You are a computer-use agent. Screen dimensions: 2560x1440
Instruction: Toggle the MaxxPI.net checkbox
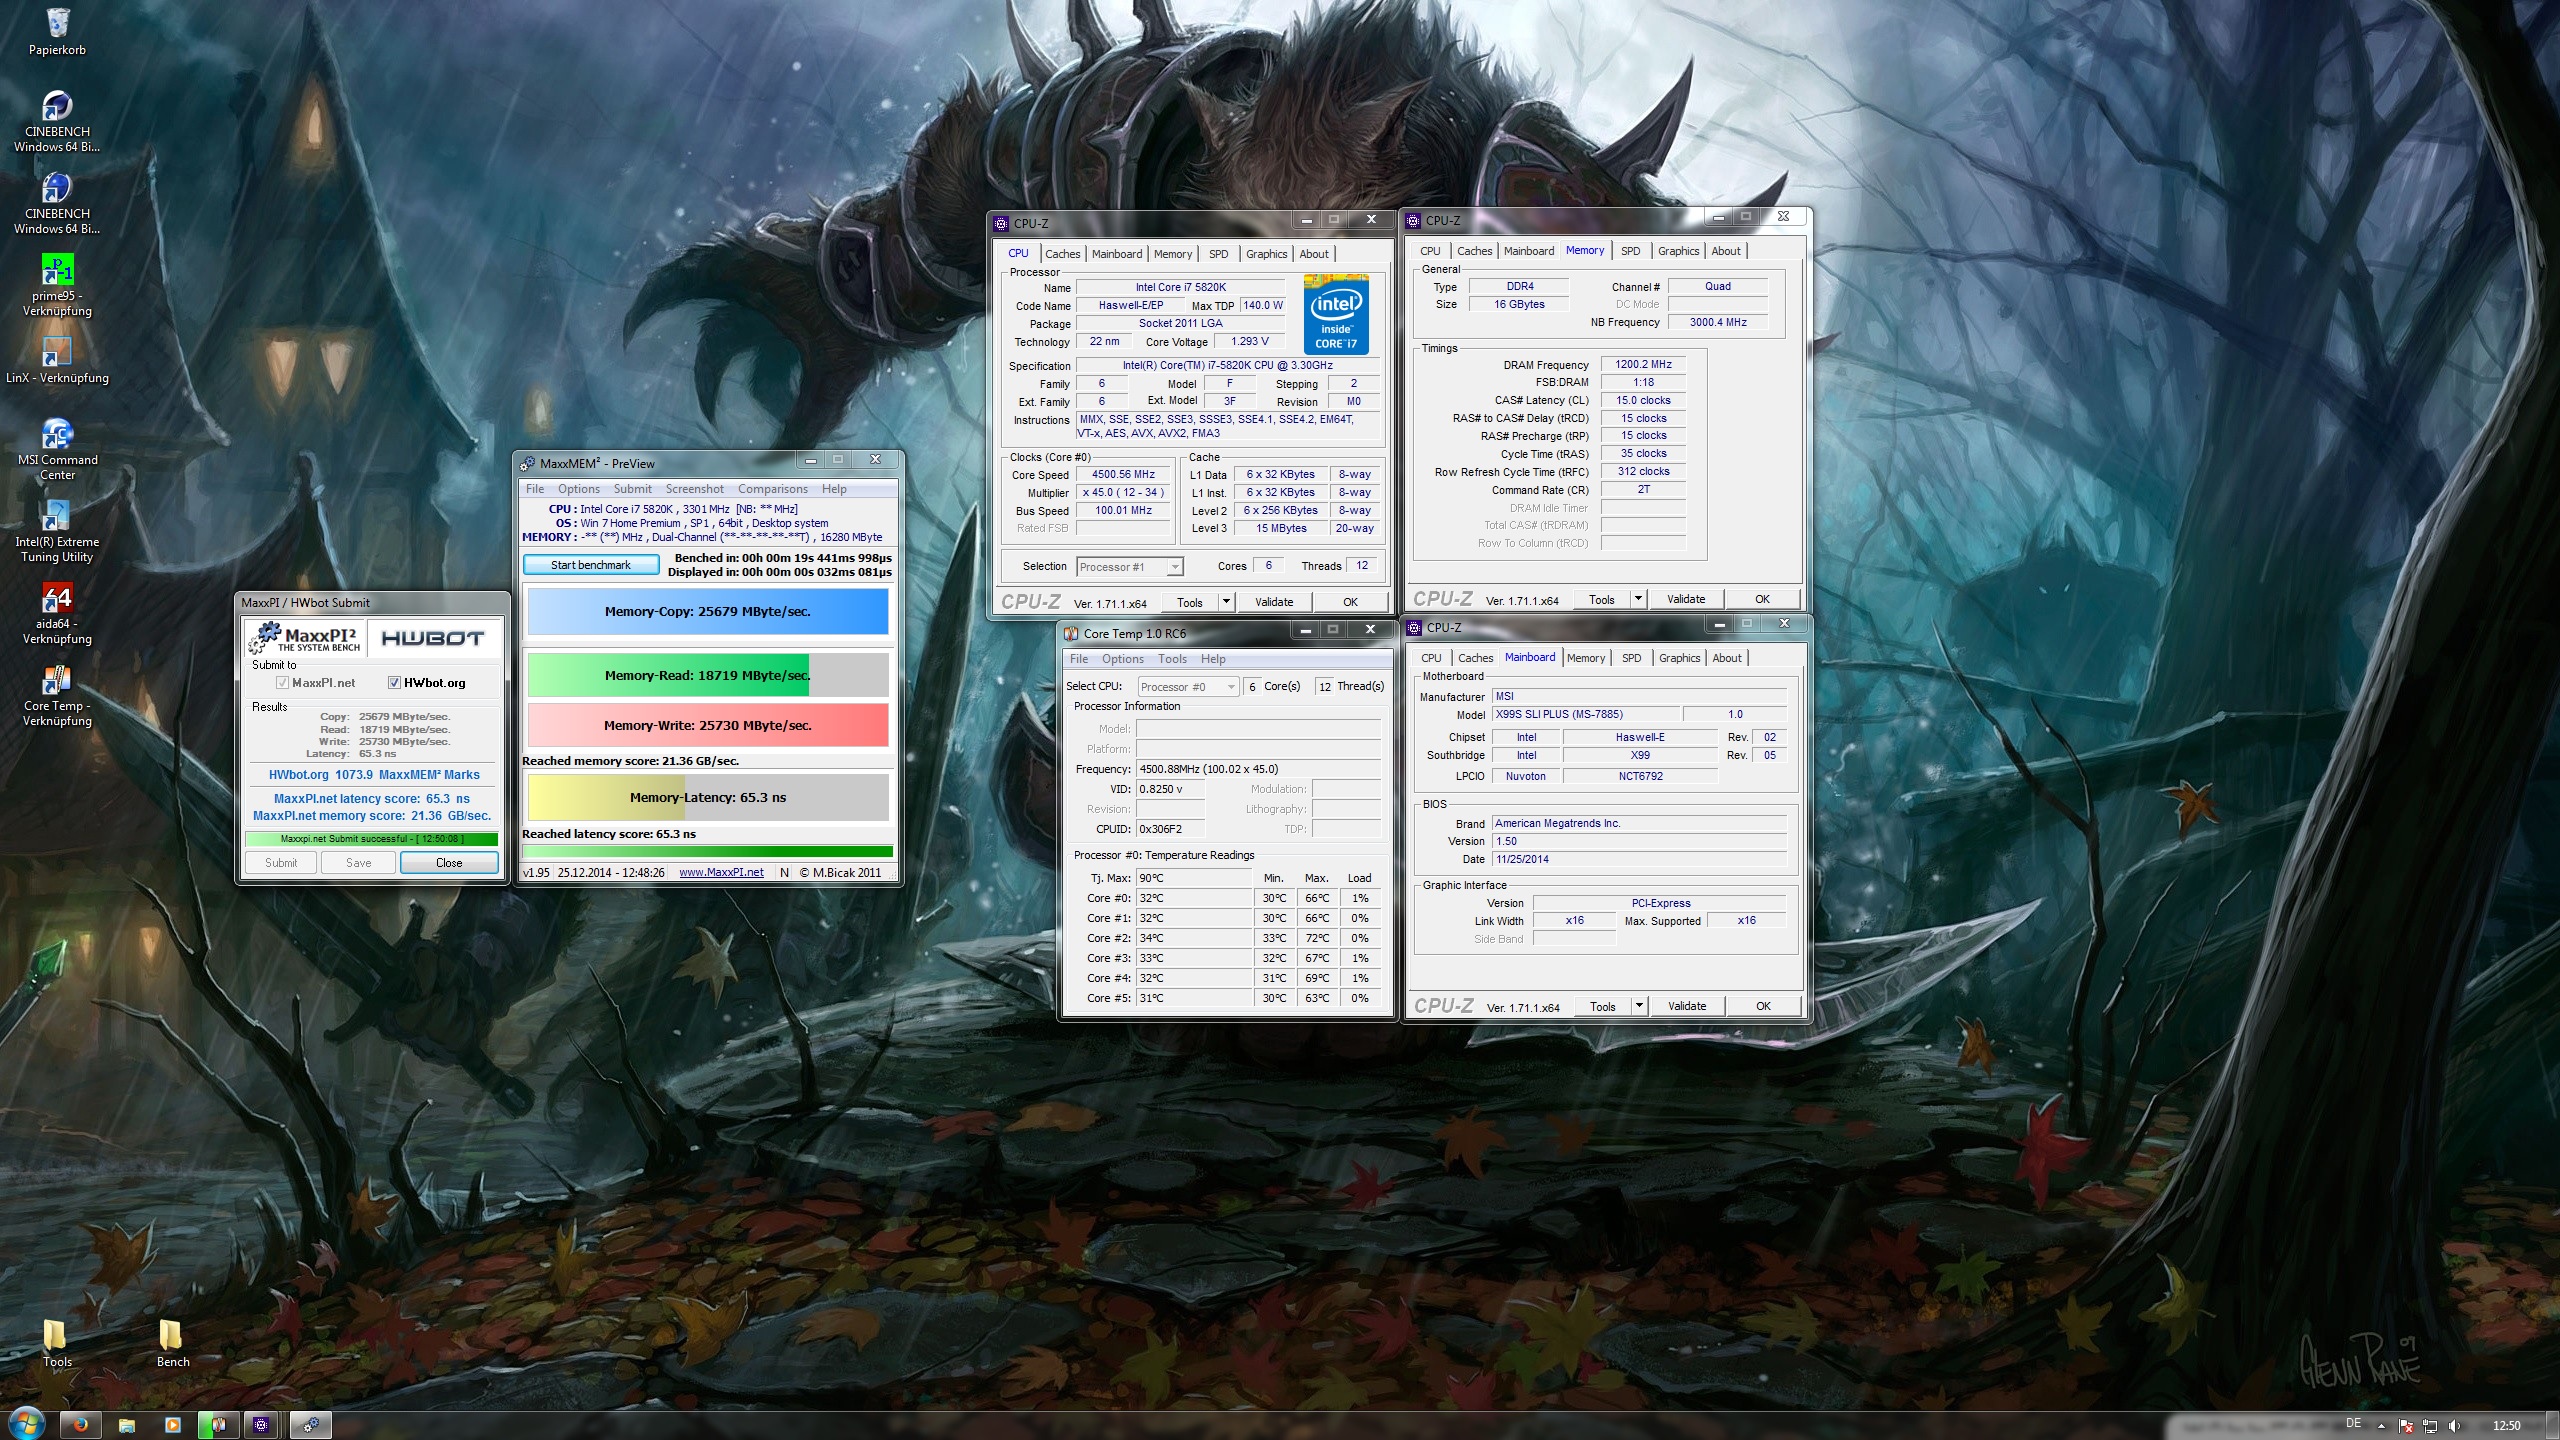pos(282,683)
